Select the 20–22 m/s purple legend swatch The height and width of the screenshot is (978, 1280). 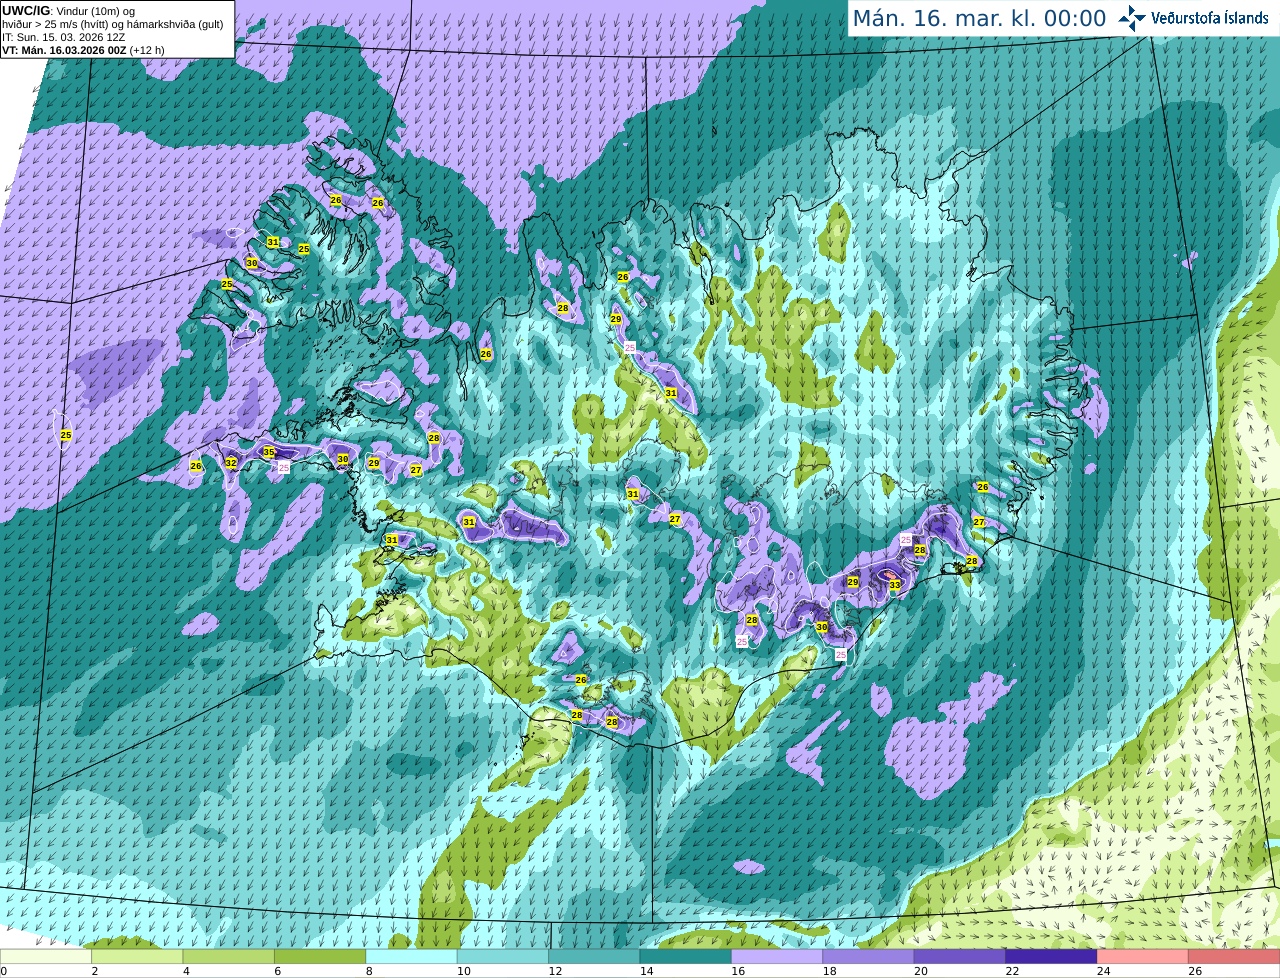pos(960,957)
